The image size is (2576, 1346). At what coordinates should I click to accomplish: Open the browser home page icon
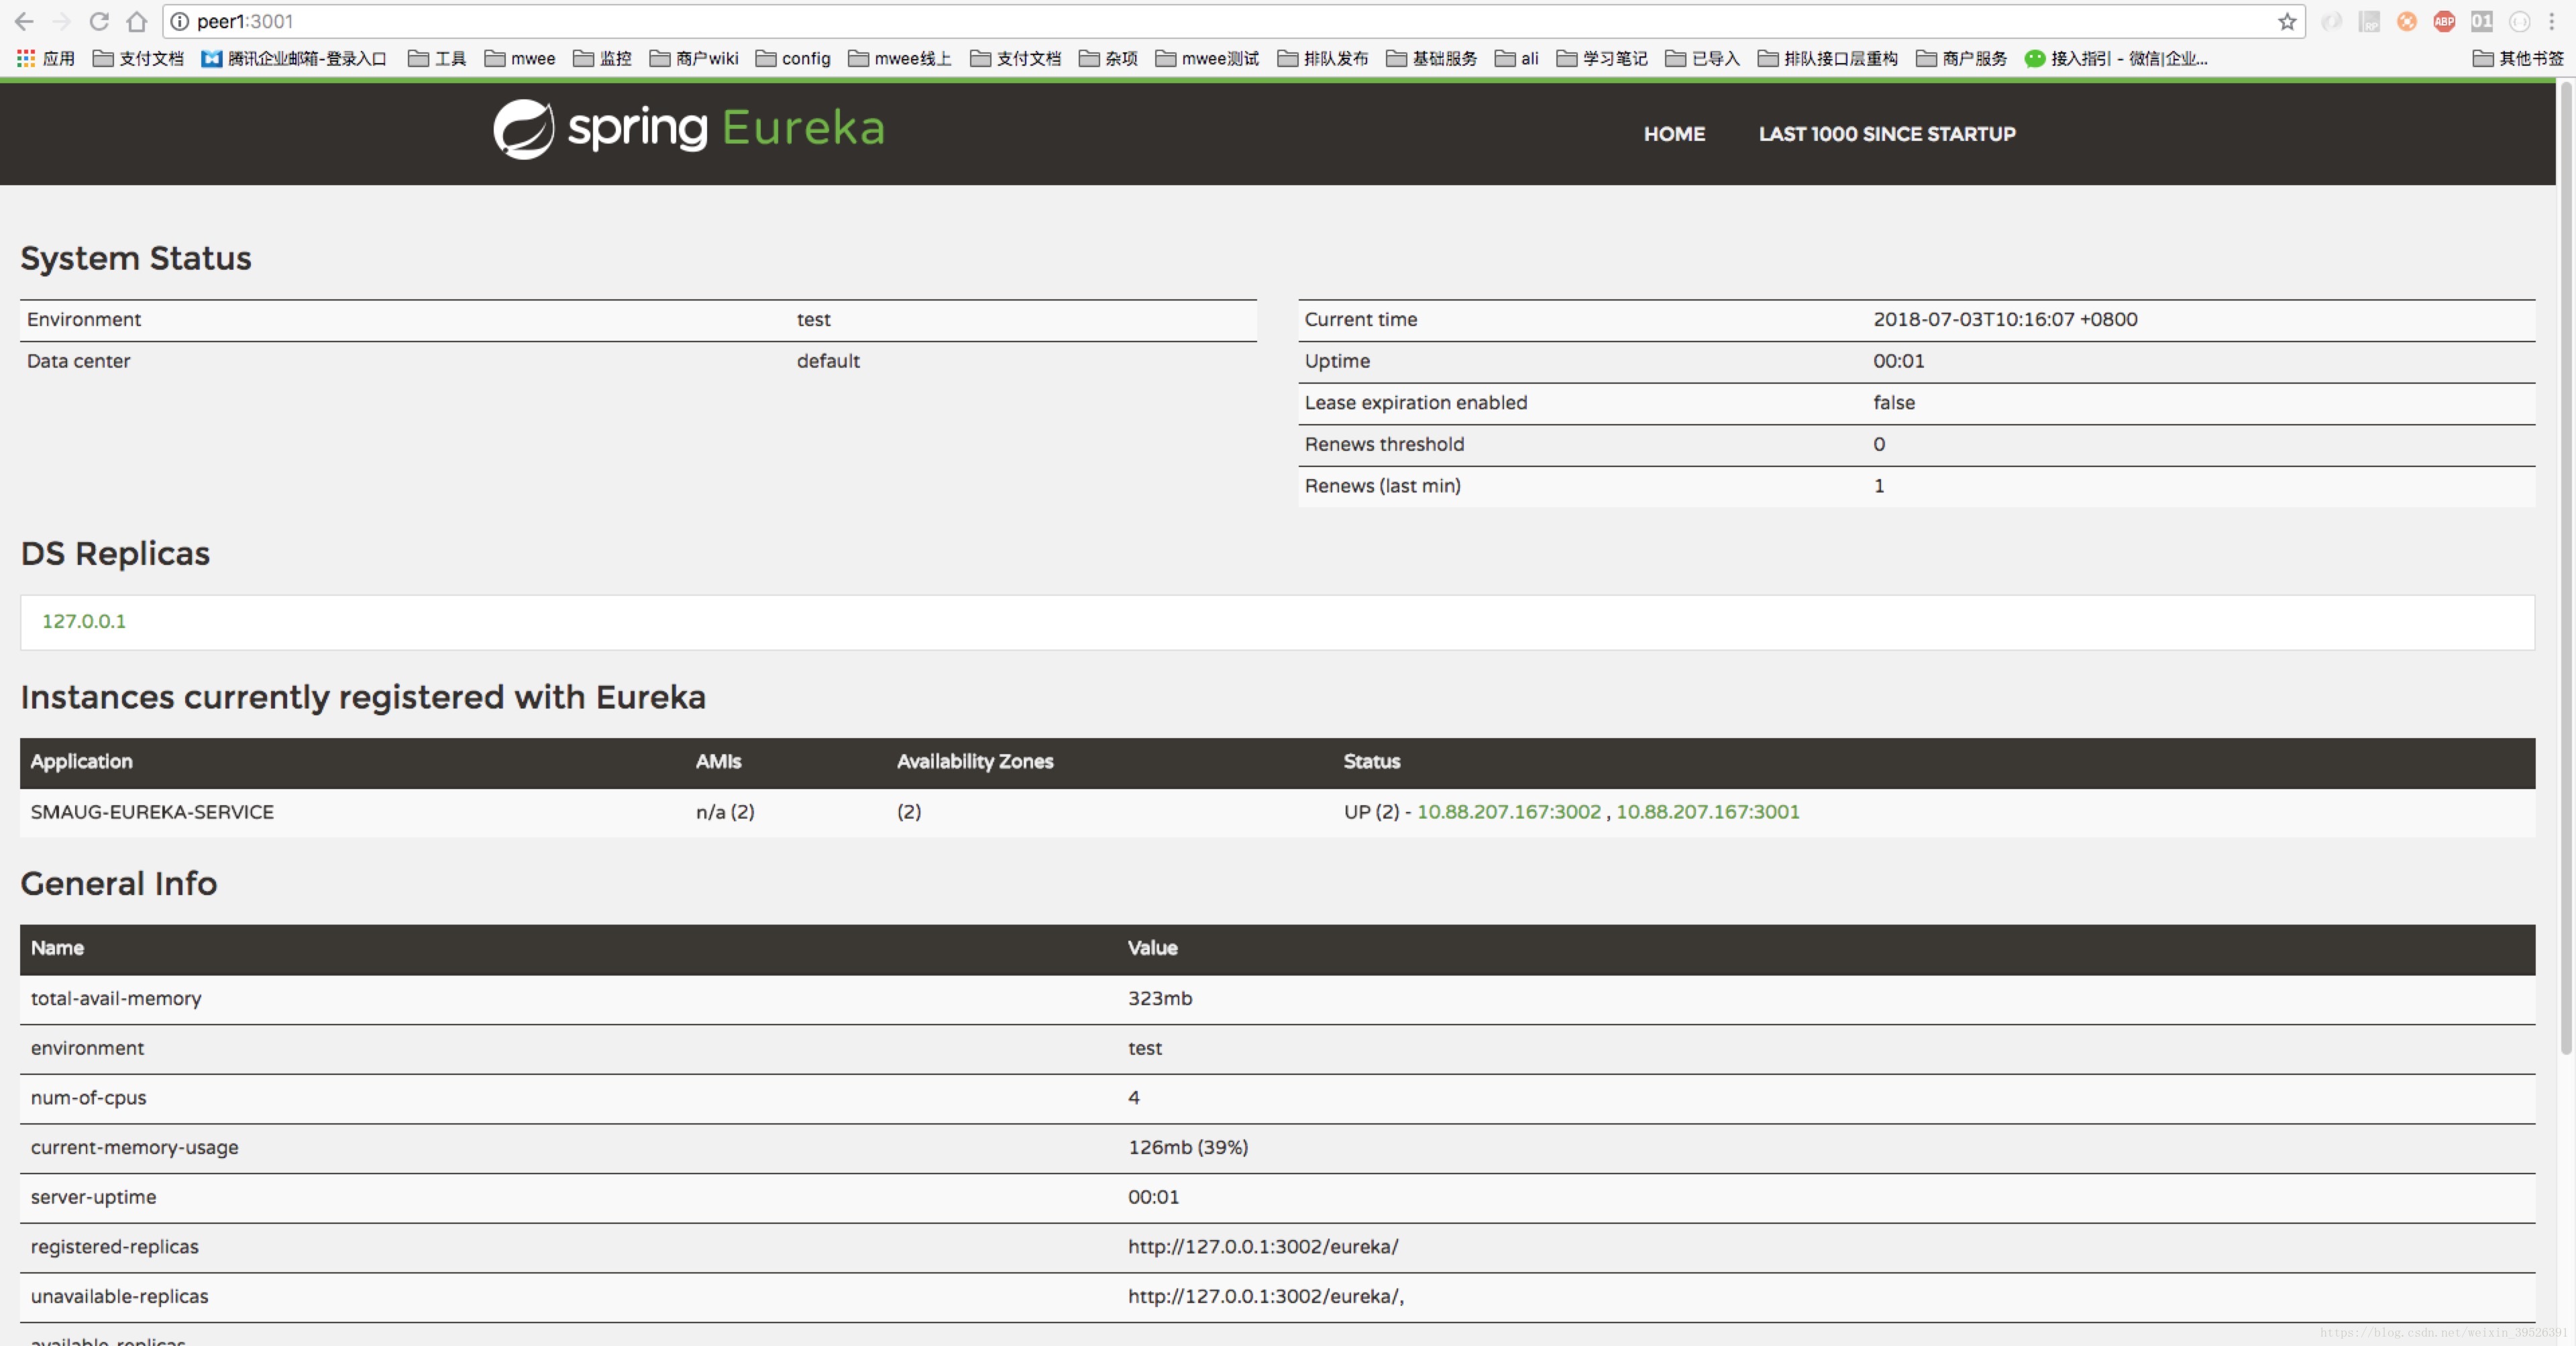[137, 21]
